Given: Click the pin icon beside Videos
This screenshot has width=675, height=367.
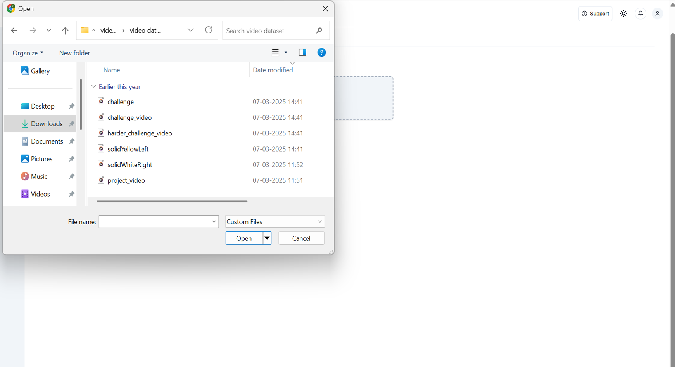Looking at the screenshot, I should pyautogui.click(x=71, y=194).
